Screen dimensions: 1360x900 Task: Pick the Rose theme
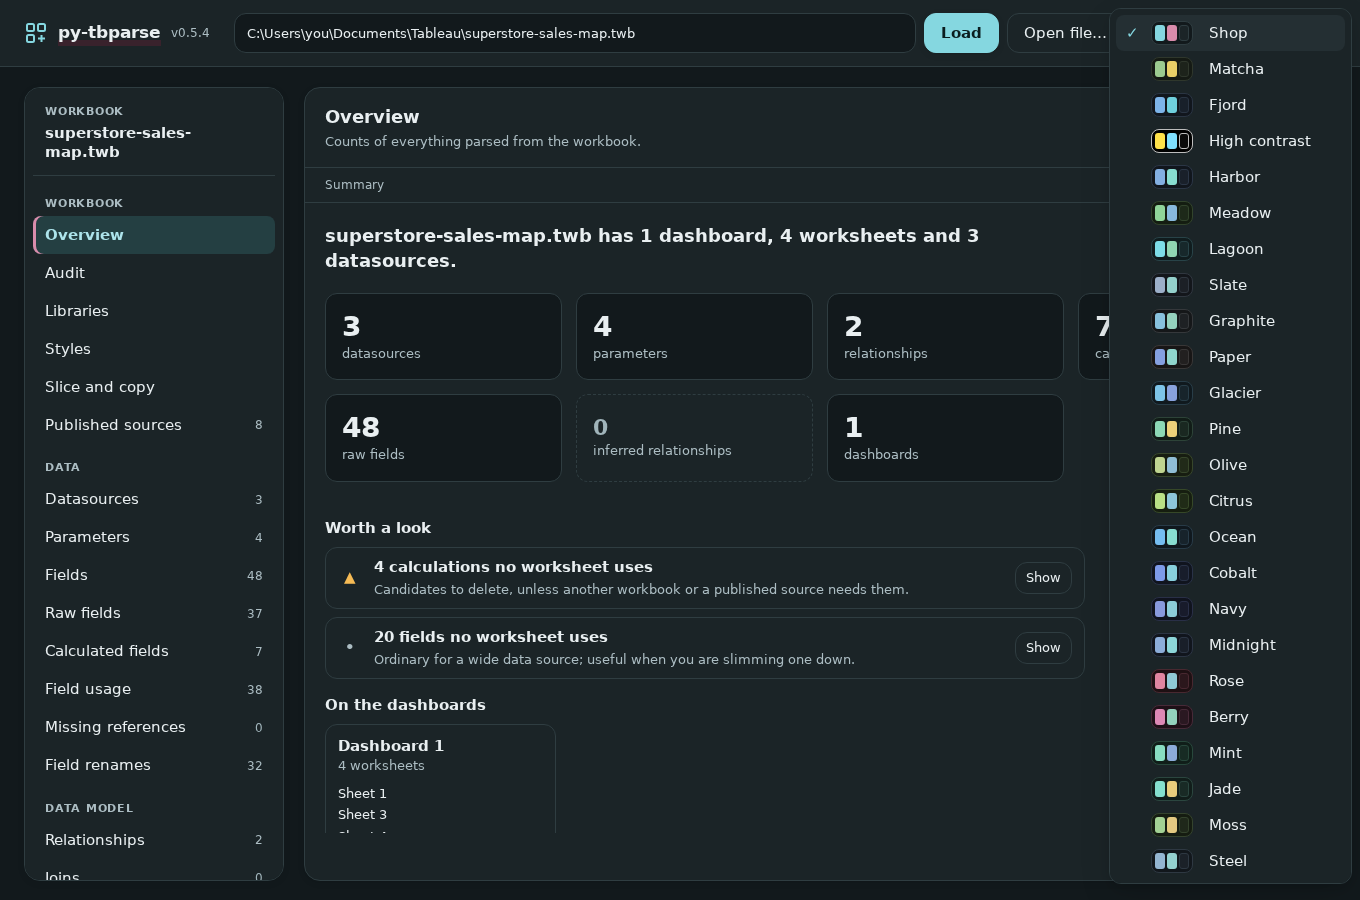coord(1230,681)
